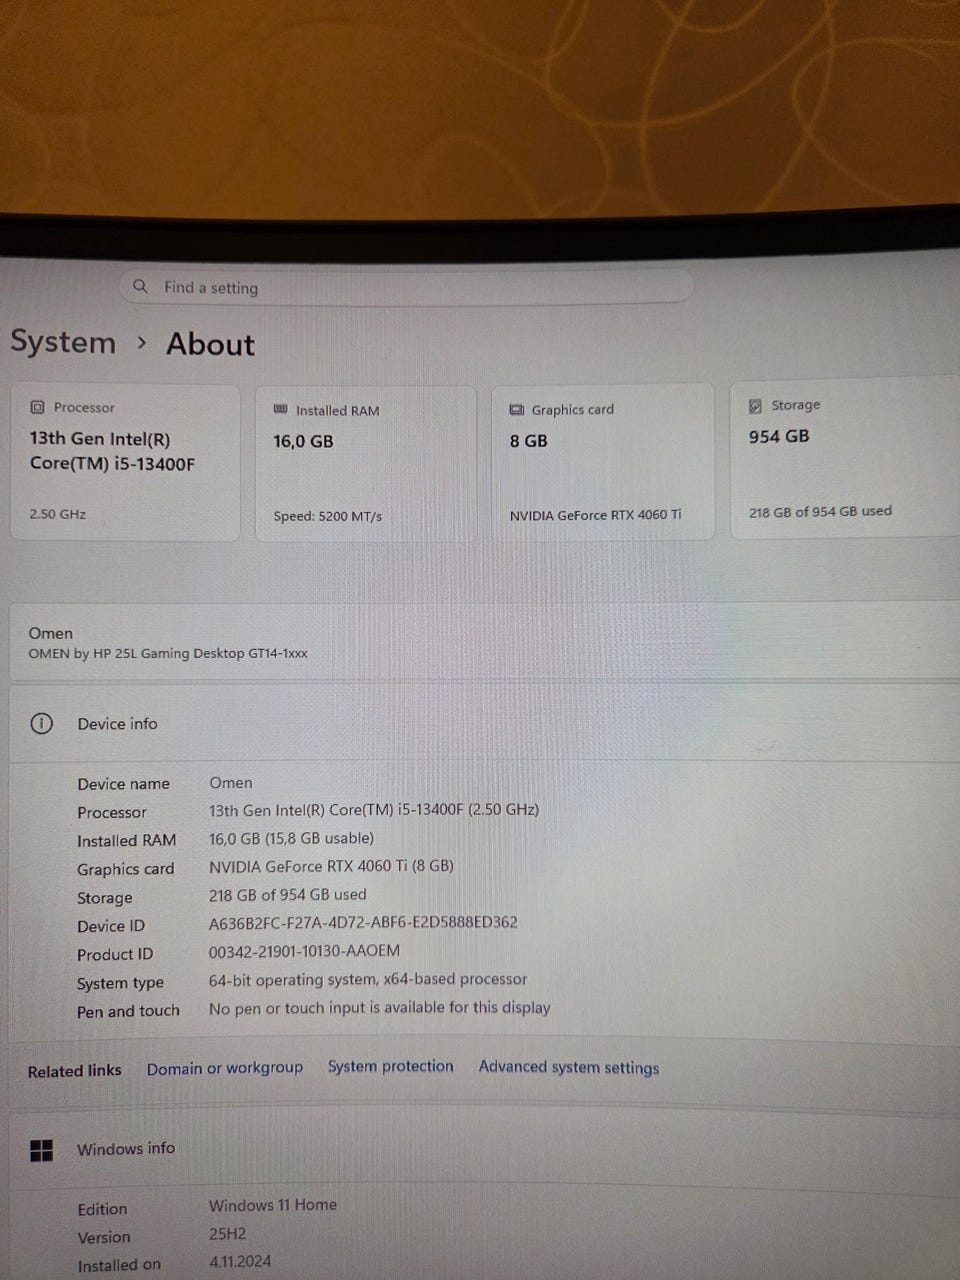
Task: Select the Device name value "Omen"
Action: [231, 783]
